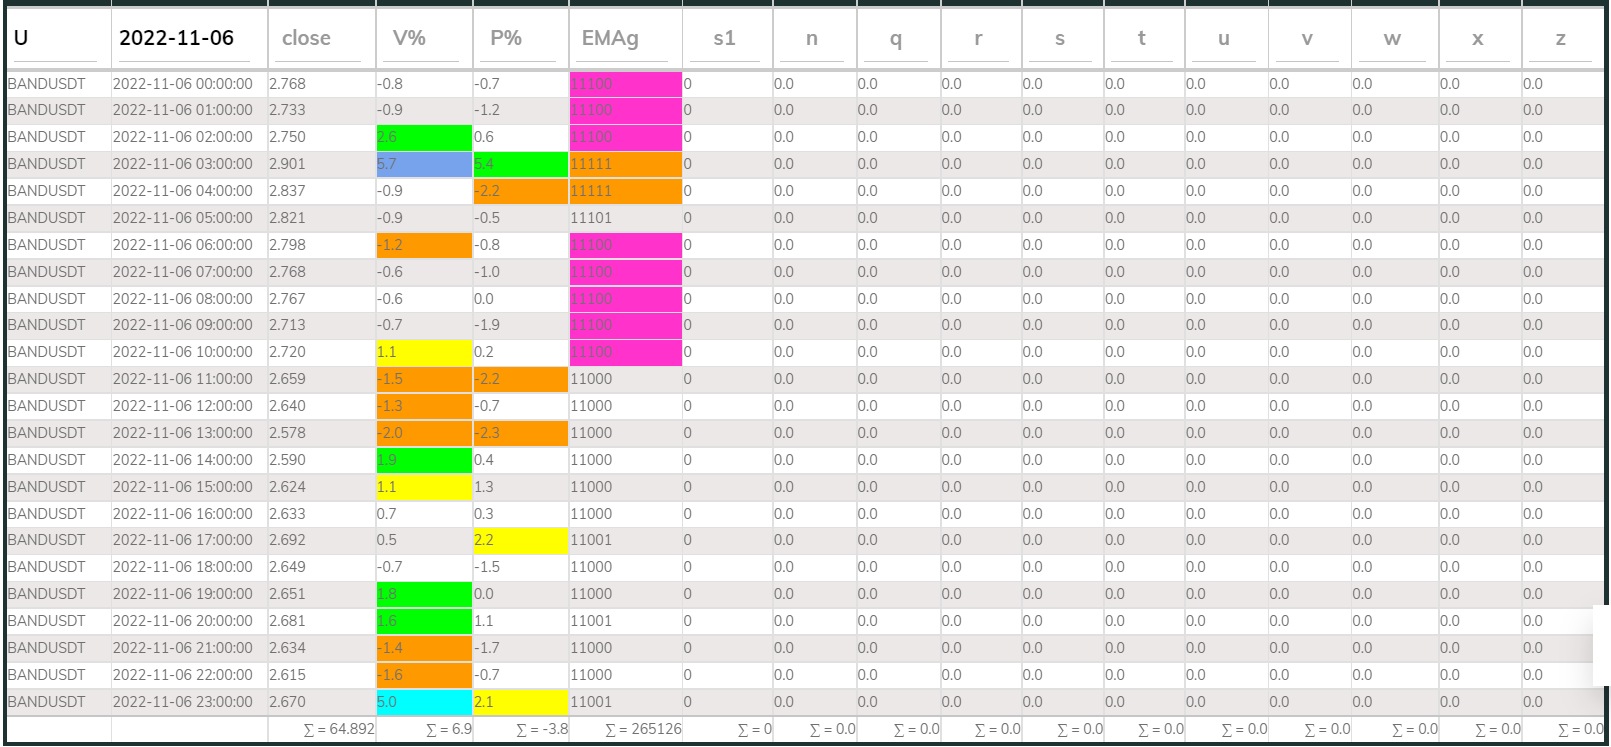Click yellow V% cell 1.1 at 10:00:00

424,352
